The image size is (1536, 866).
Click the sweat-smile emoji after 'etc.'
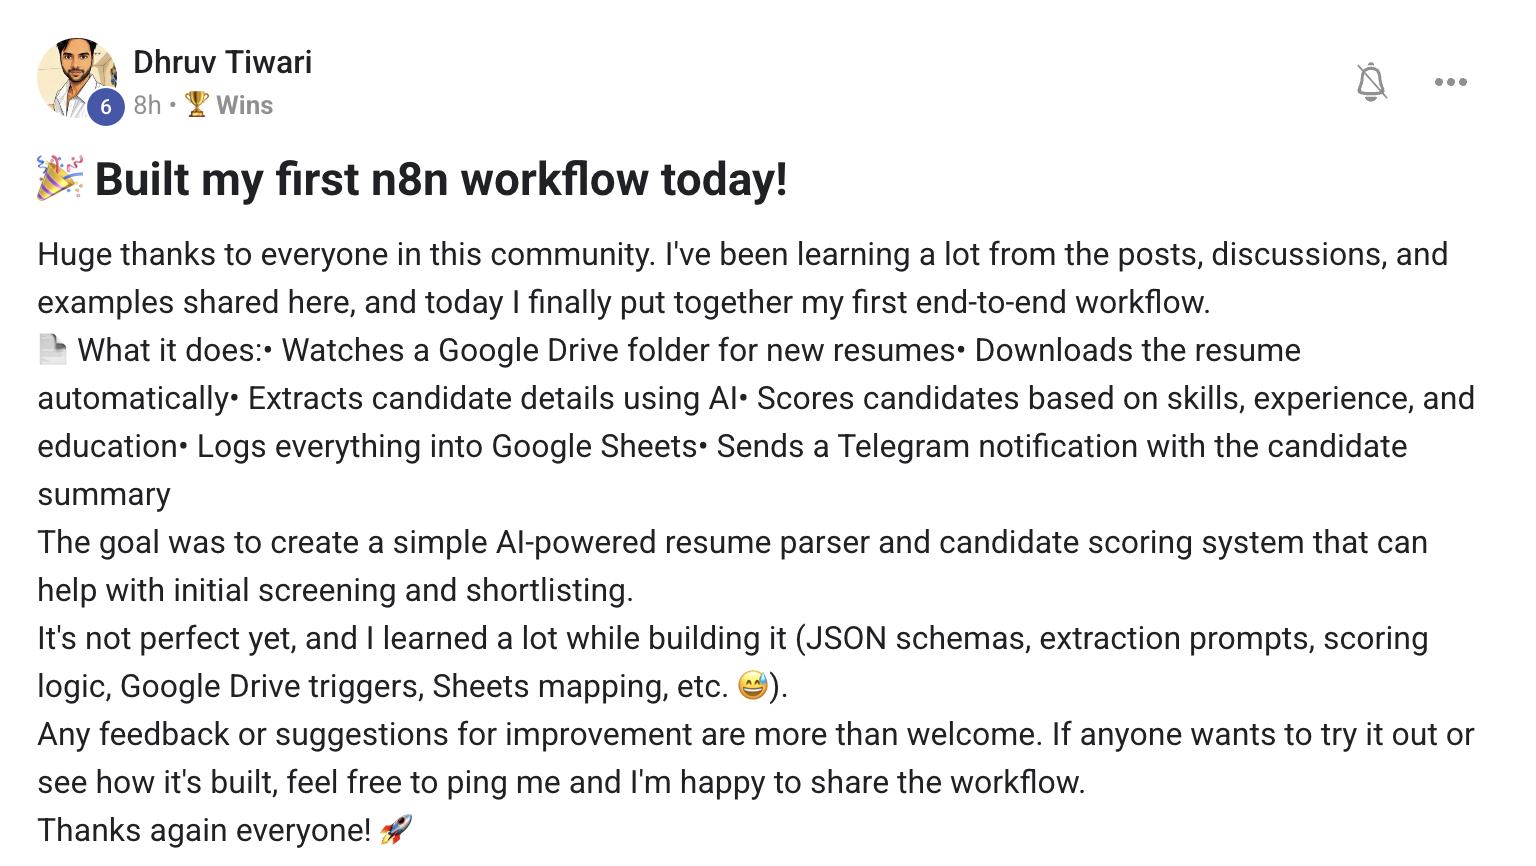753,685
